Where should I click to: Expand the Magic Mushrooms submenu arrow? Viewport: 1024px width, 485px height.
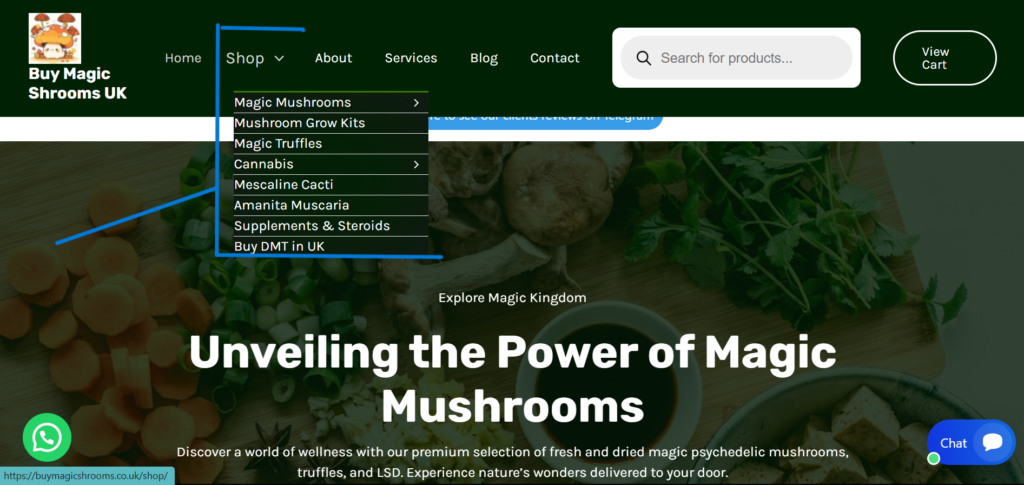(x=415, y=102)
